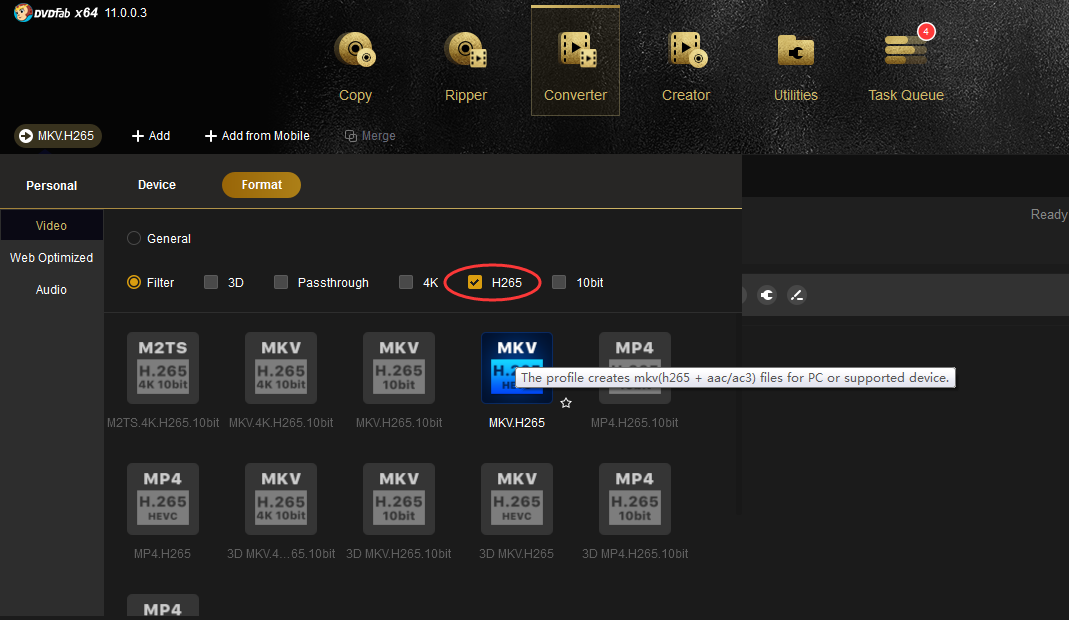Click the MKV.H265 profile switcher button
1069x620 pixels.
(58, 136)
